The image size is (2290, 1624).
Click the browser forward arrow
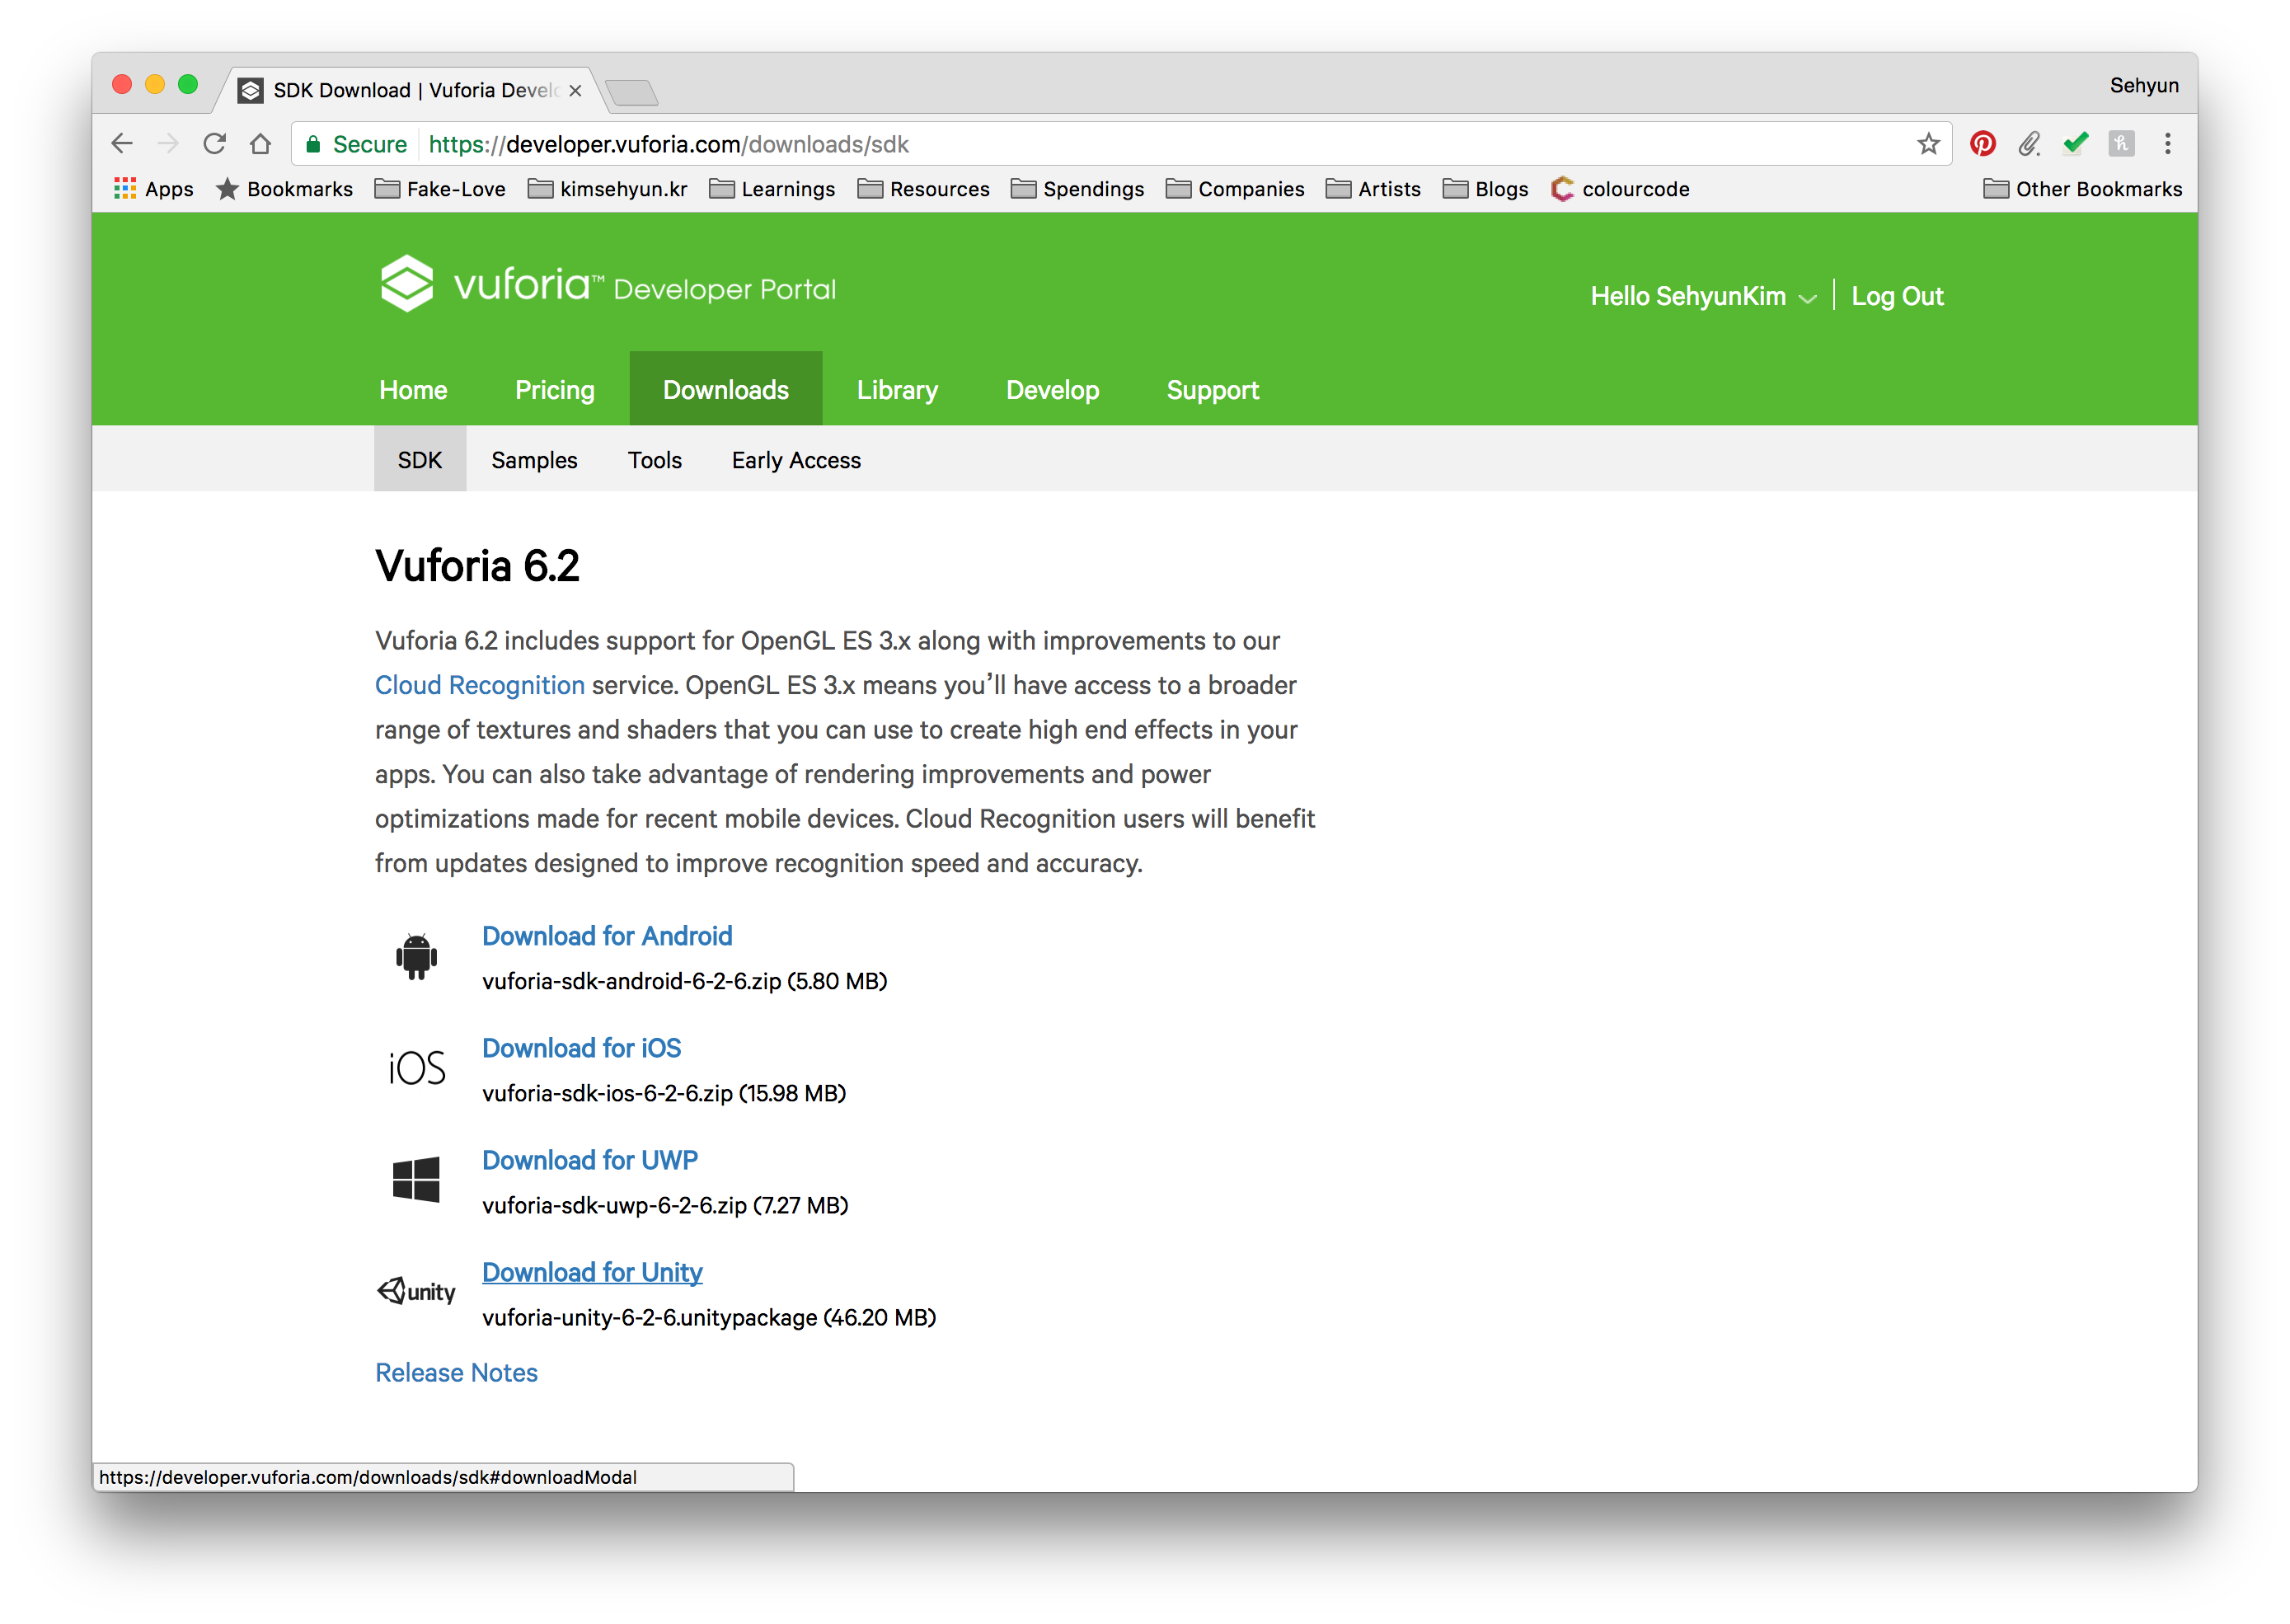pyautogui.click(x=168, y=144)
